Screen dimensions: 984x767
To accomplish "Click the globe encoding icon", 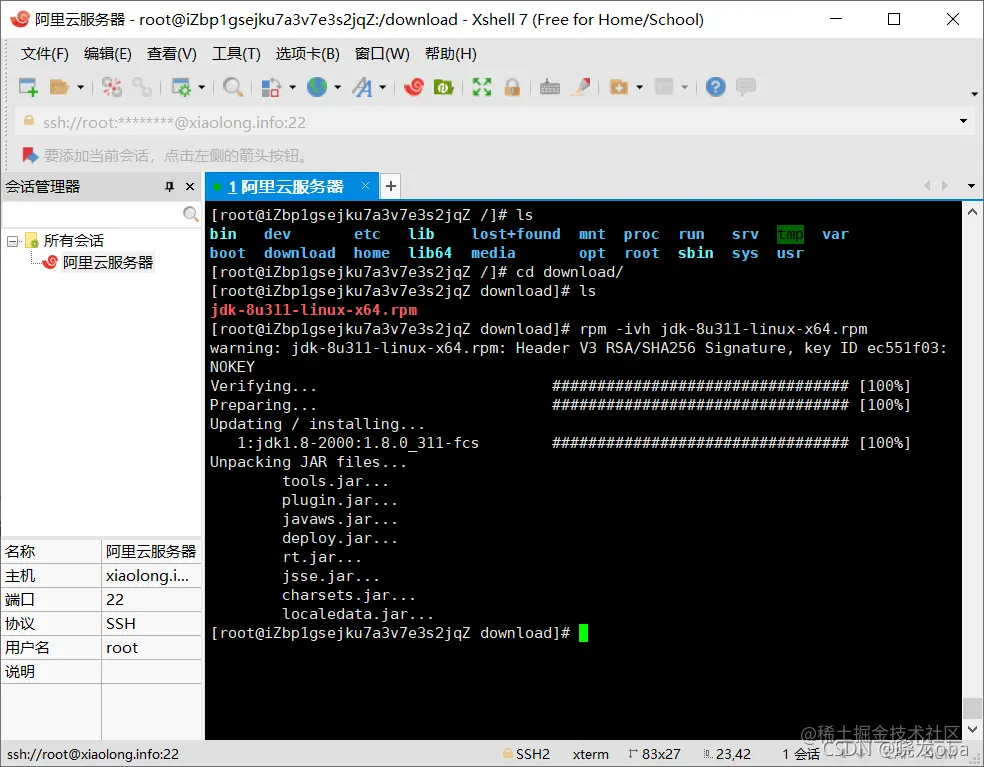I will (x=317, y=87).
